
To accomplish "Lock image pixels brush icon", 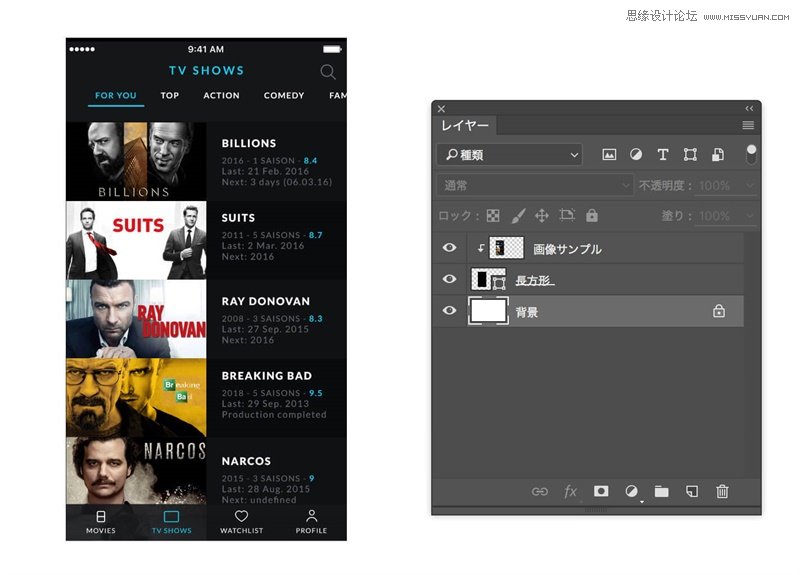I will click(x=518, y=216).
